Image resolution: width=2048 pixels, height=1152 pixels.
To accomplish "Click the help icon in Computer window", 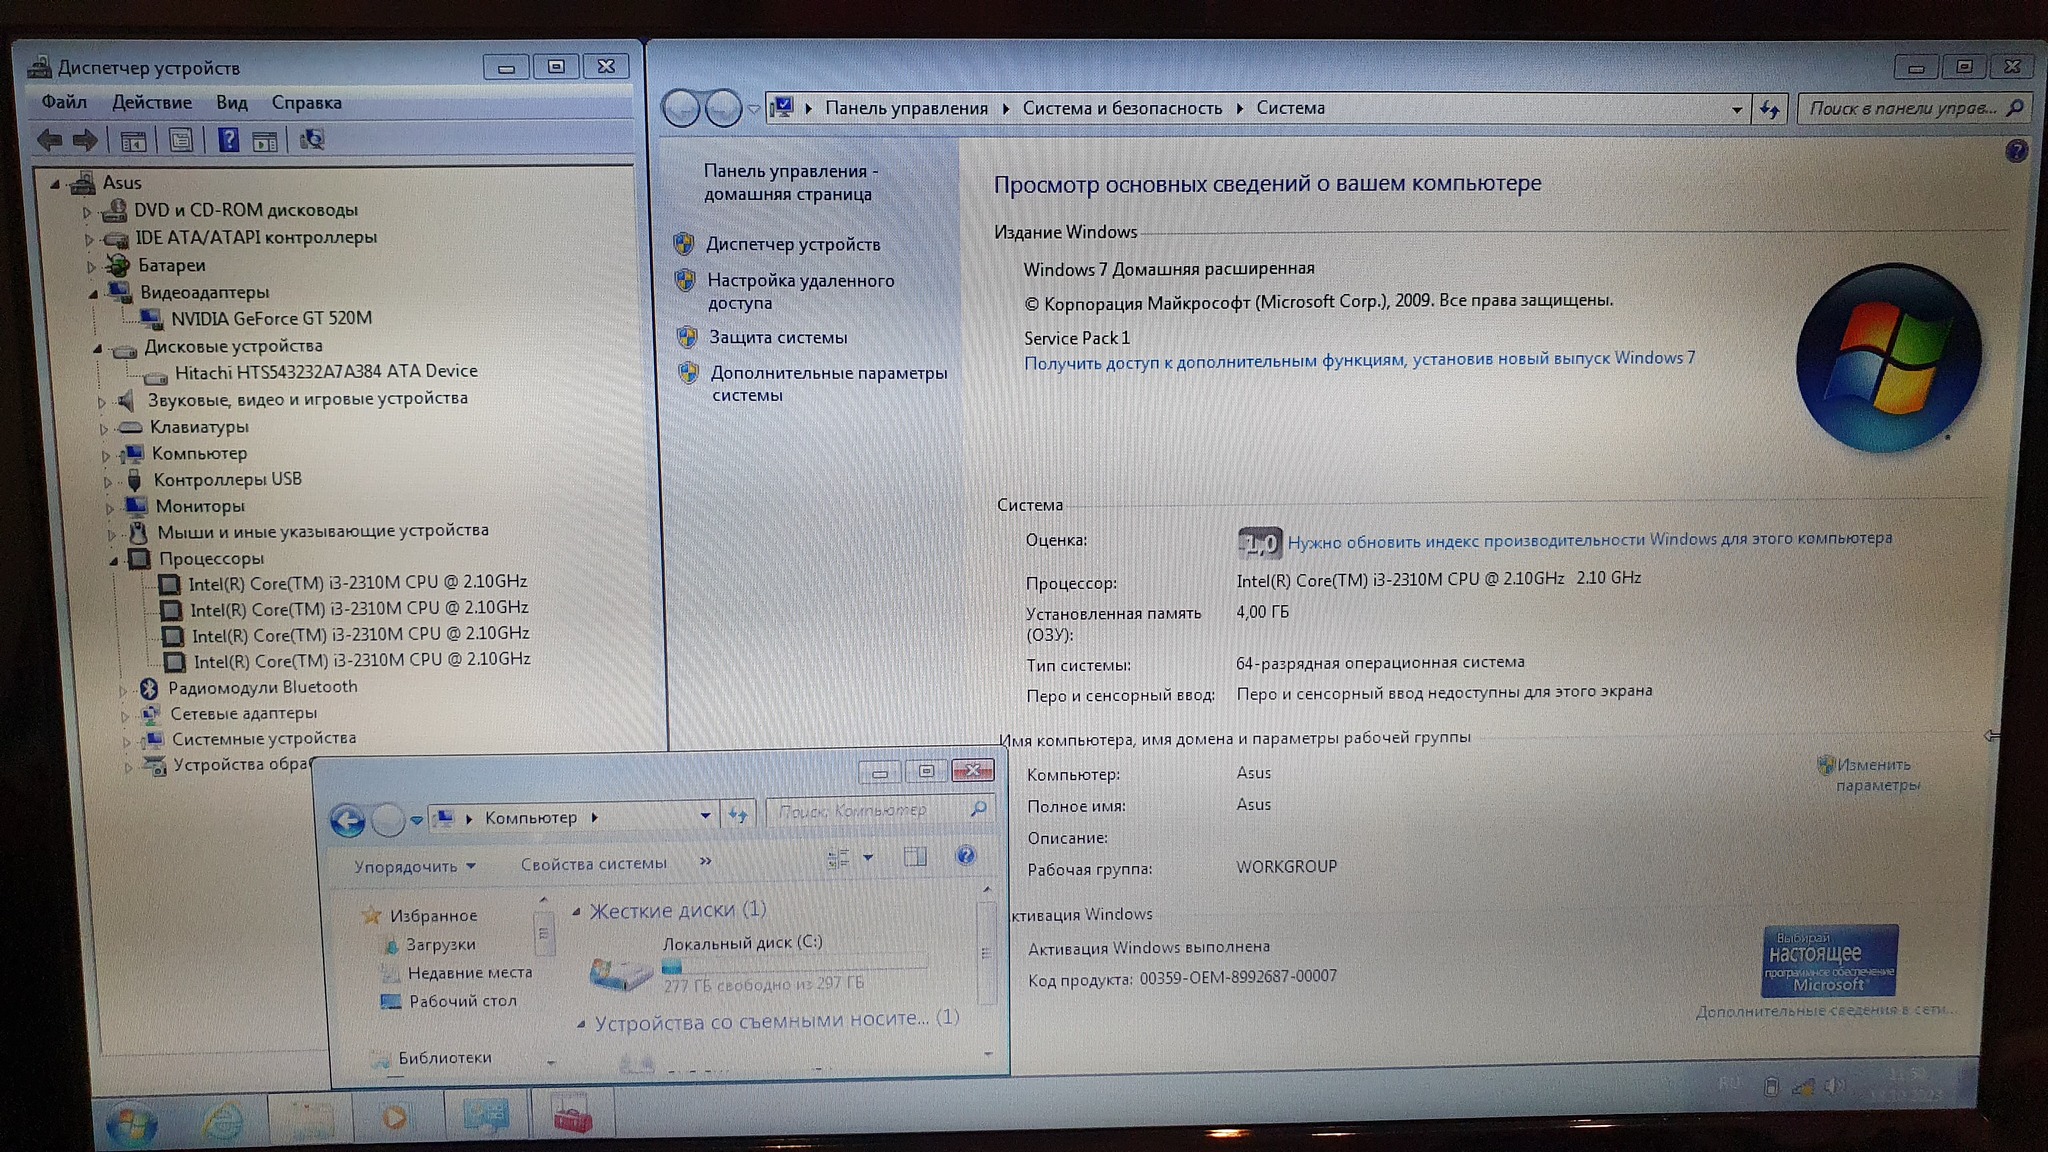I will pos(965,856).
